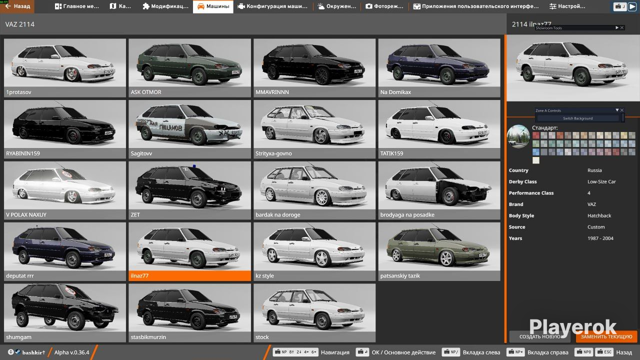Viewport: 640px width, 360px height.
Task: Pick the red swatch starting the Стандарт row
Action: [x=536, y=136]
